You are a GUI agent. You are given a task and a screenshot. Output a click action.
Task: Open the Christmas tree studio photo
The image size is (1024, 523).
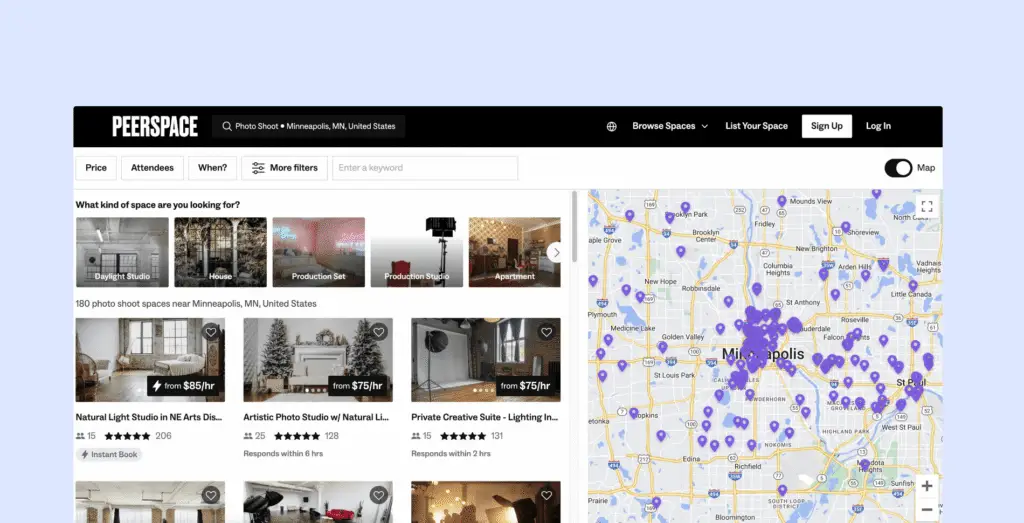click(318, 360)
